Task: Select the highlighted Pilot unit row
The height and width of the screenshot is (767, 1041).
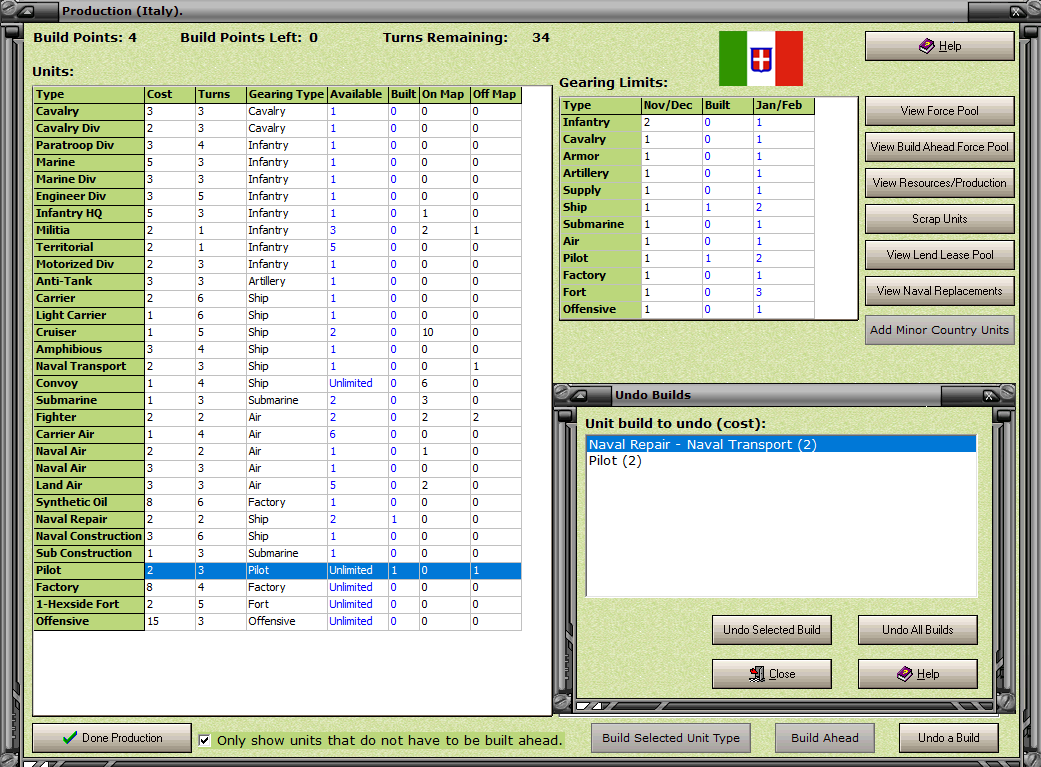Action: click(278, 570)
